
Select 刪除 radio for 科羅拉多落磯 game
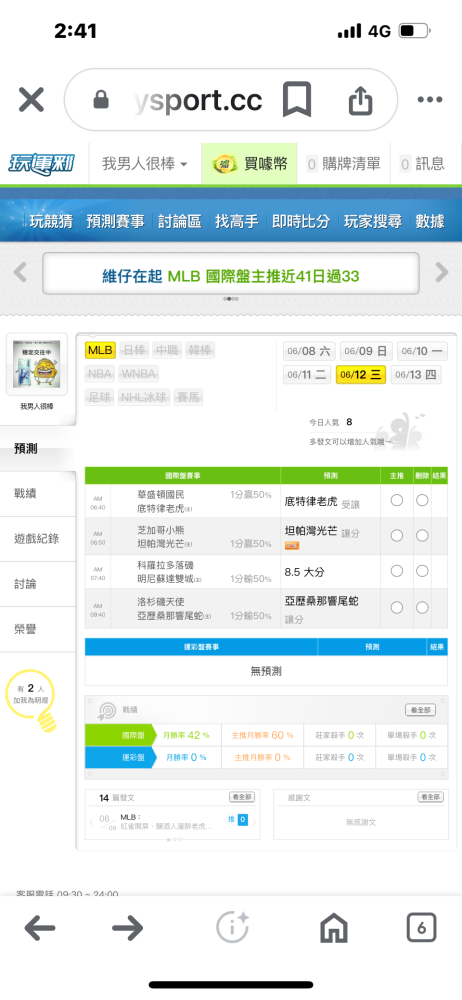(x=422, y=571)
